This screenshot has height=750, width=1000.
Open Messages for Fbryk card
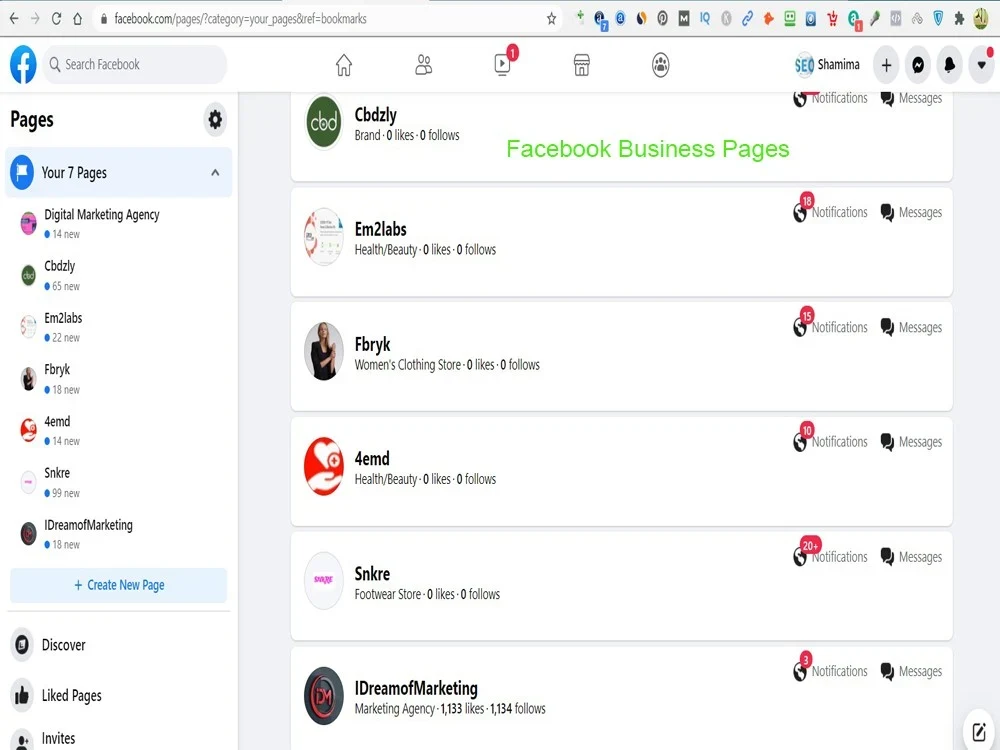[911, 327]
